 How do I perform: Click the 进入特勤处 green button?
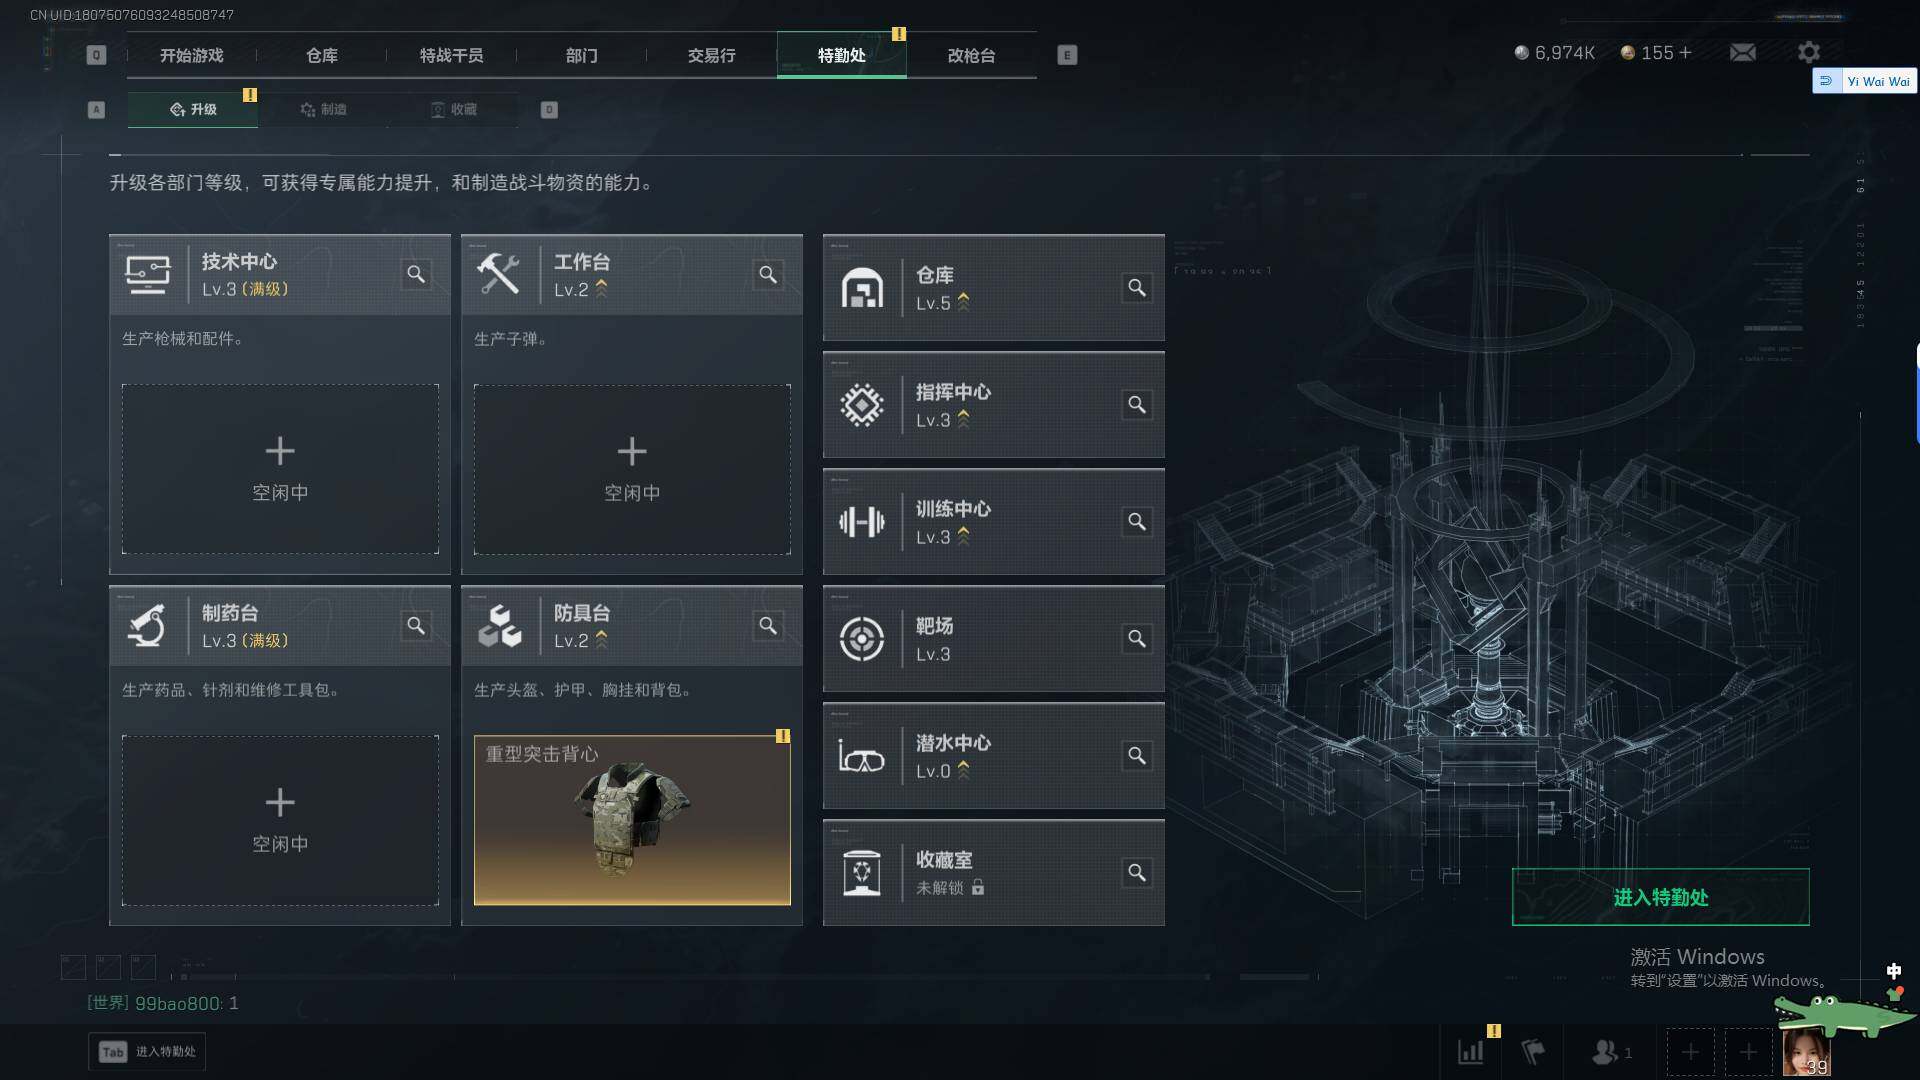(x=1660, y=897)
